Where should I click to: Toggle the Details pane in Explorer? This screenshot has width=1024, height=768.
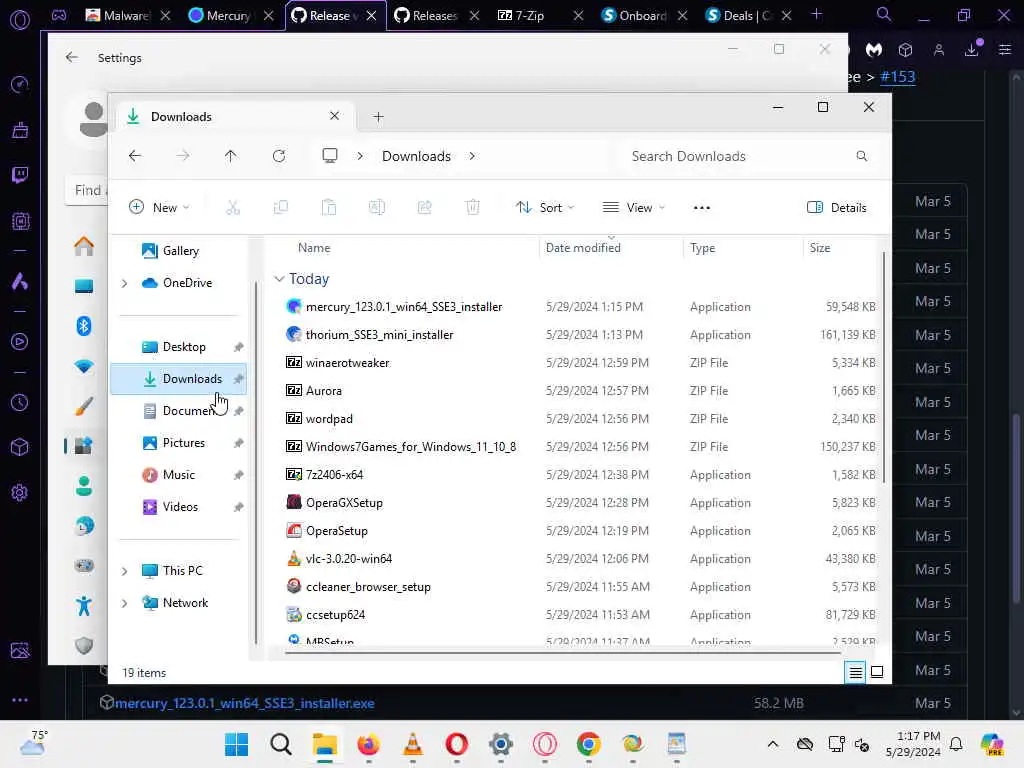(837, 208)
